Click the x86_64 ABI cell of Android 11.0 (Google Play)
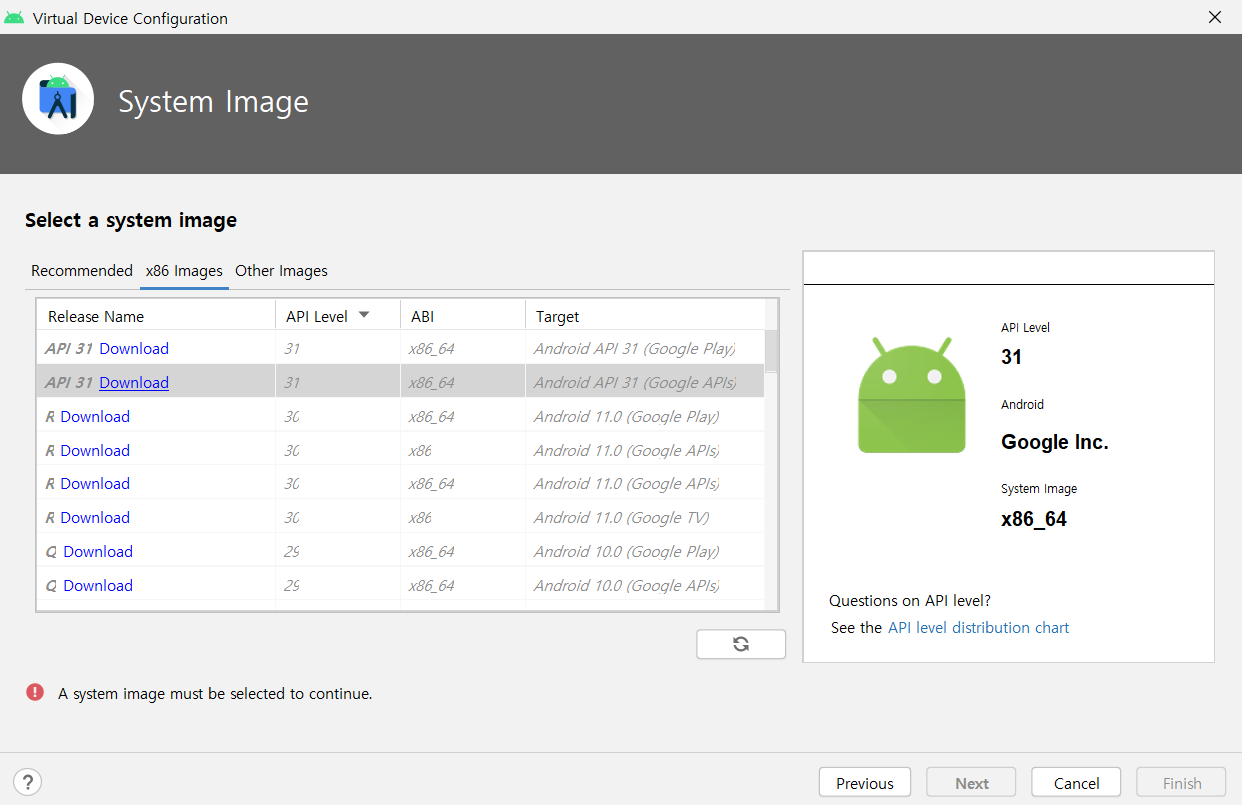 pos(463,416)
